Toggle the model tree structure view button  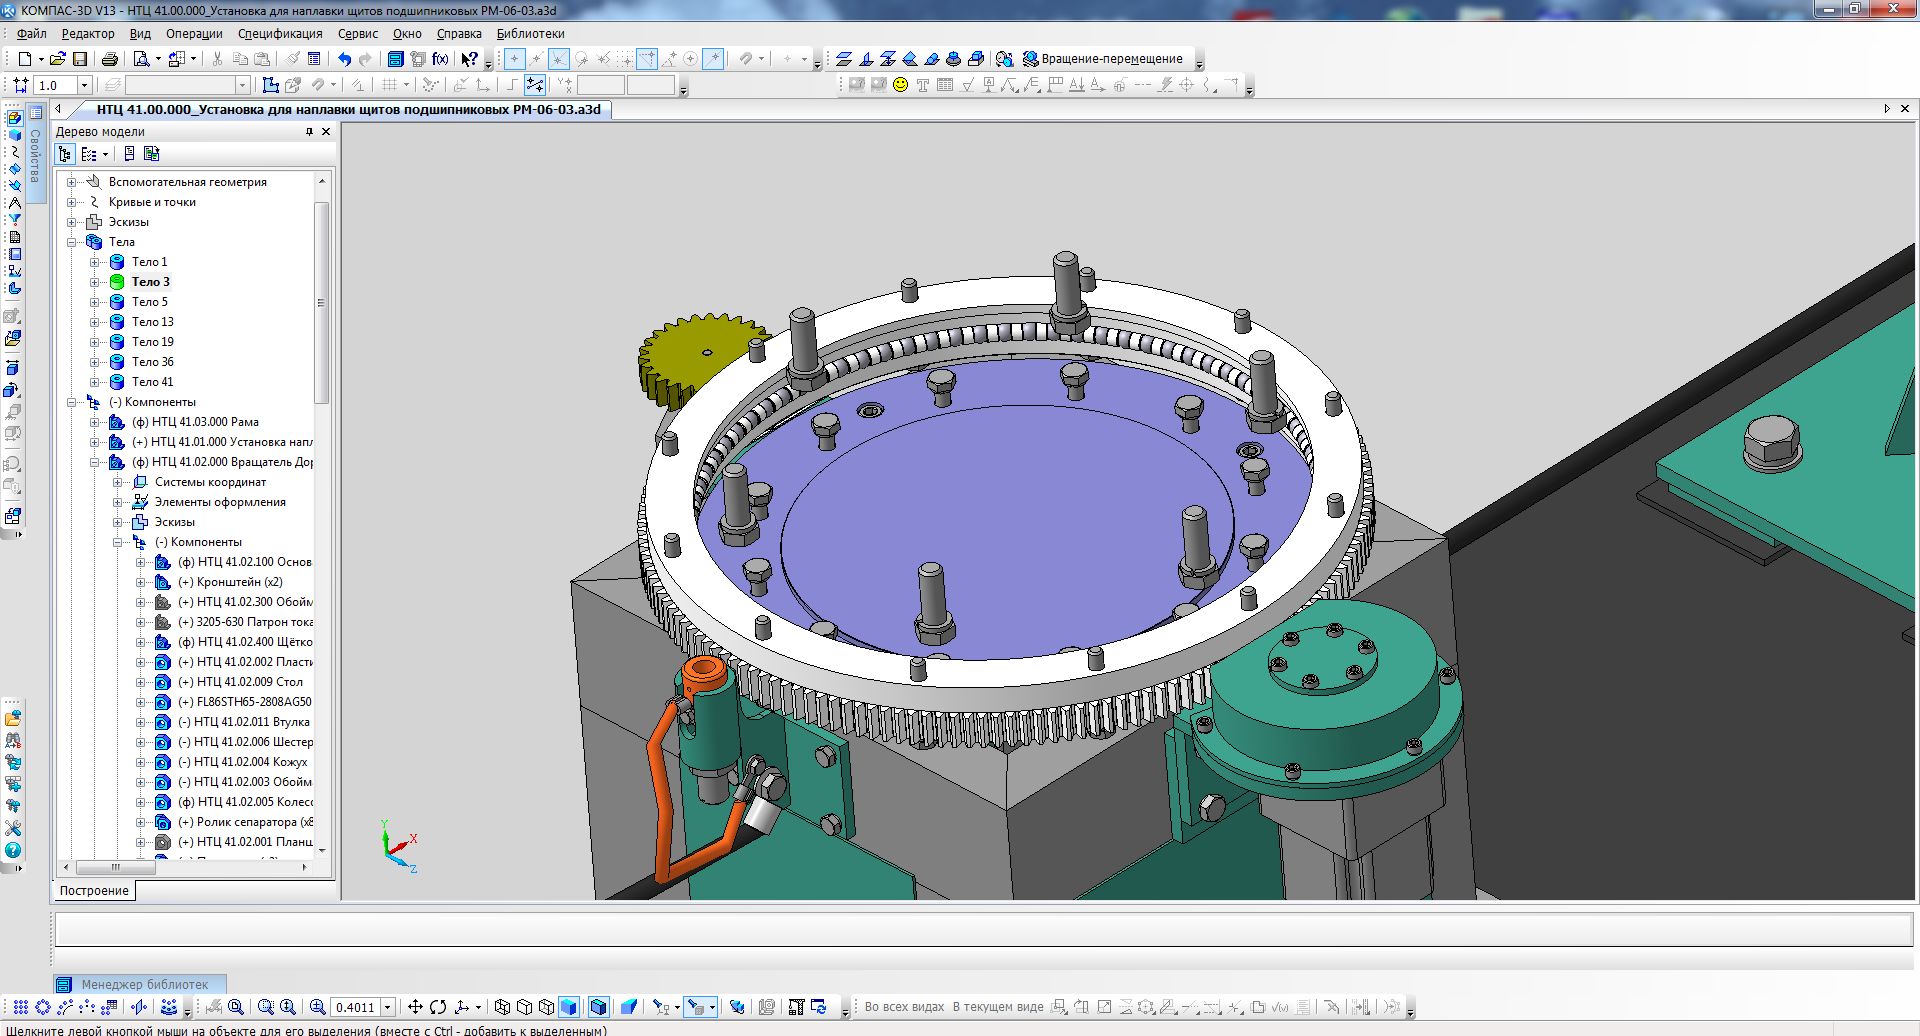click(65, 154)
